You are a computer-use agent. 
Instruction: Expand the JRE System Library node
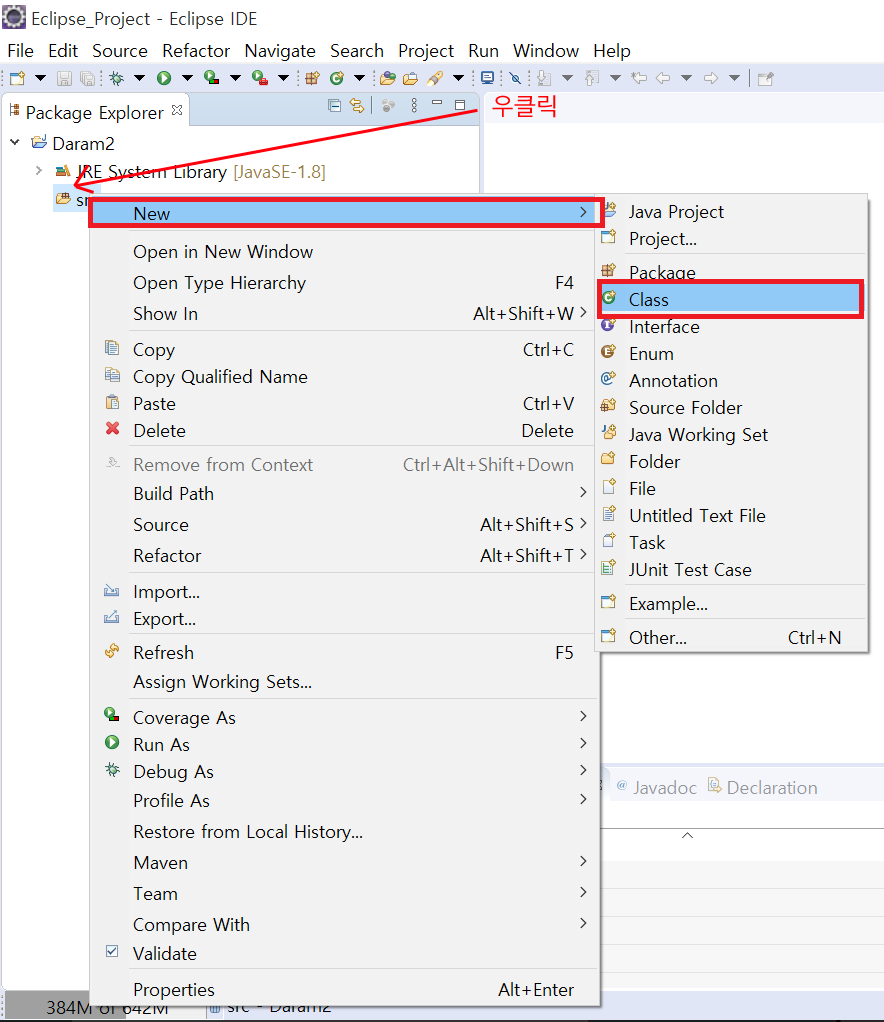click(x=39, y=170)
